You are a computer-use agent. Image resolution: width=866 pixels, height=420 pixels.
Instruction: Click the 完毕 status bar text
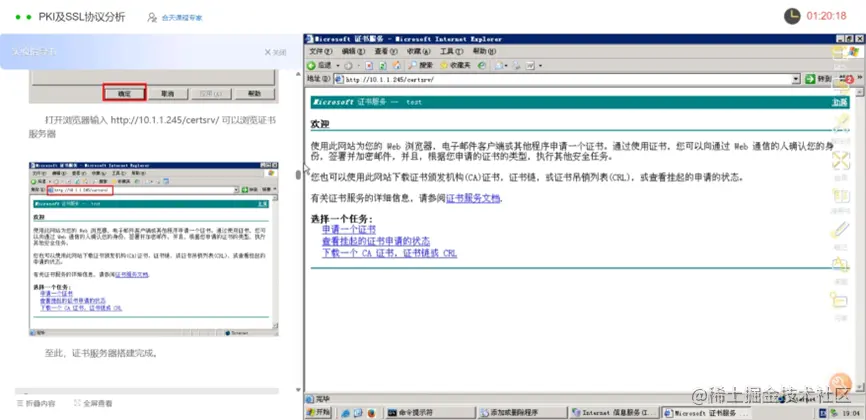(322, 399)
